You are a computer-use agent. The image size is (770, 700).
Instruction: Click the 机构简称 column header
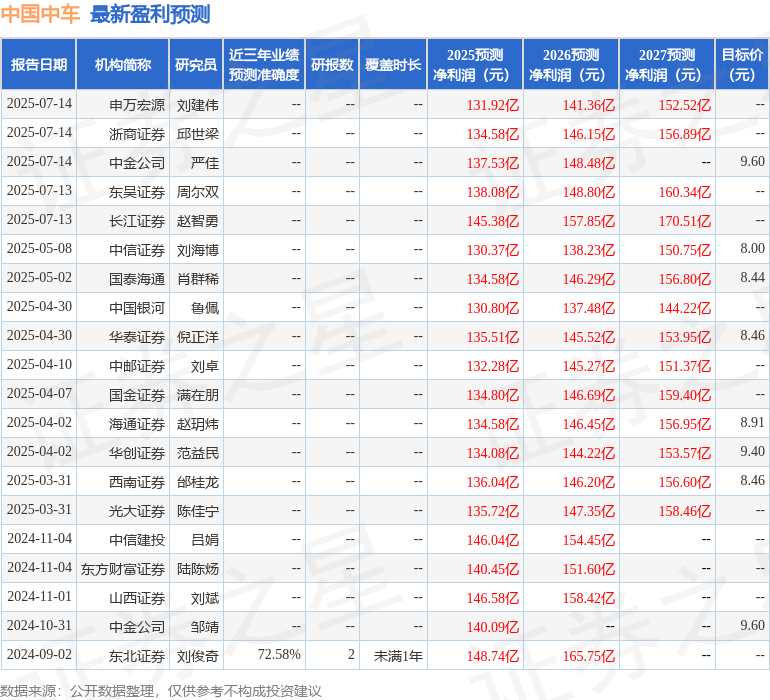(x=122, y=64)
